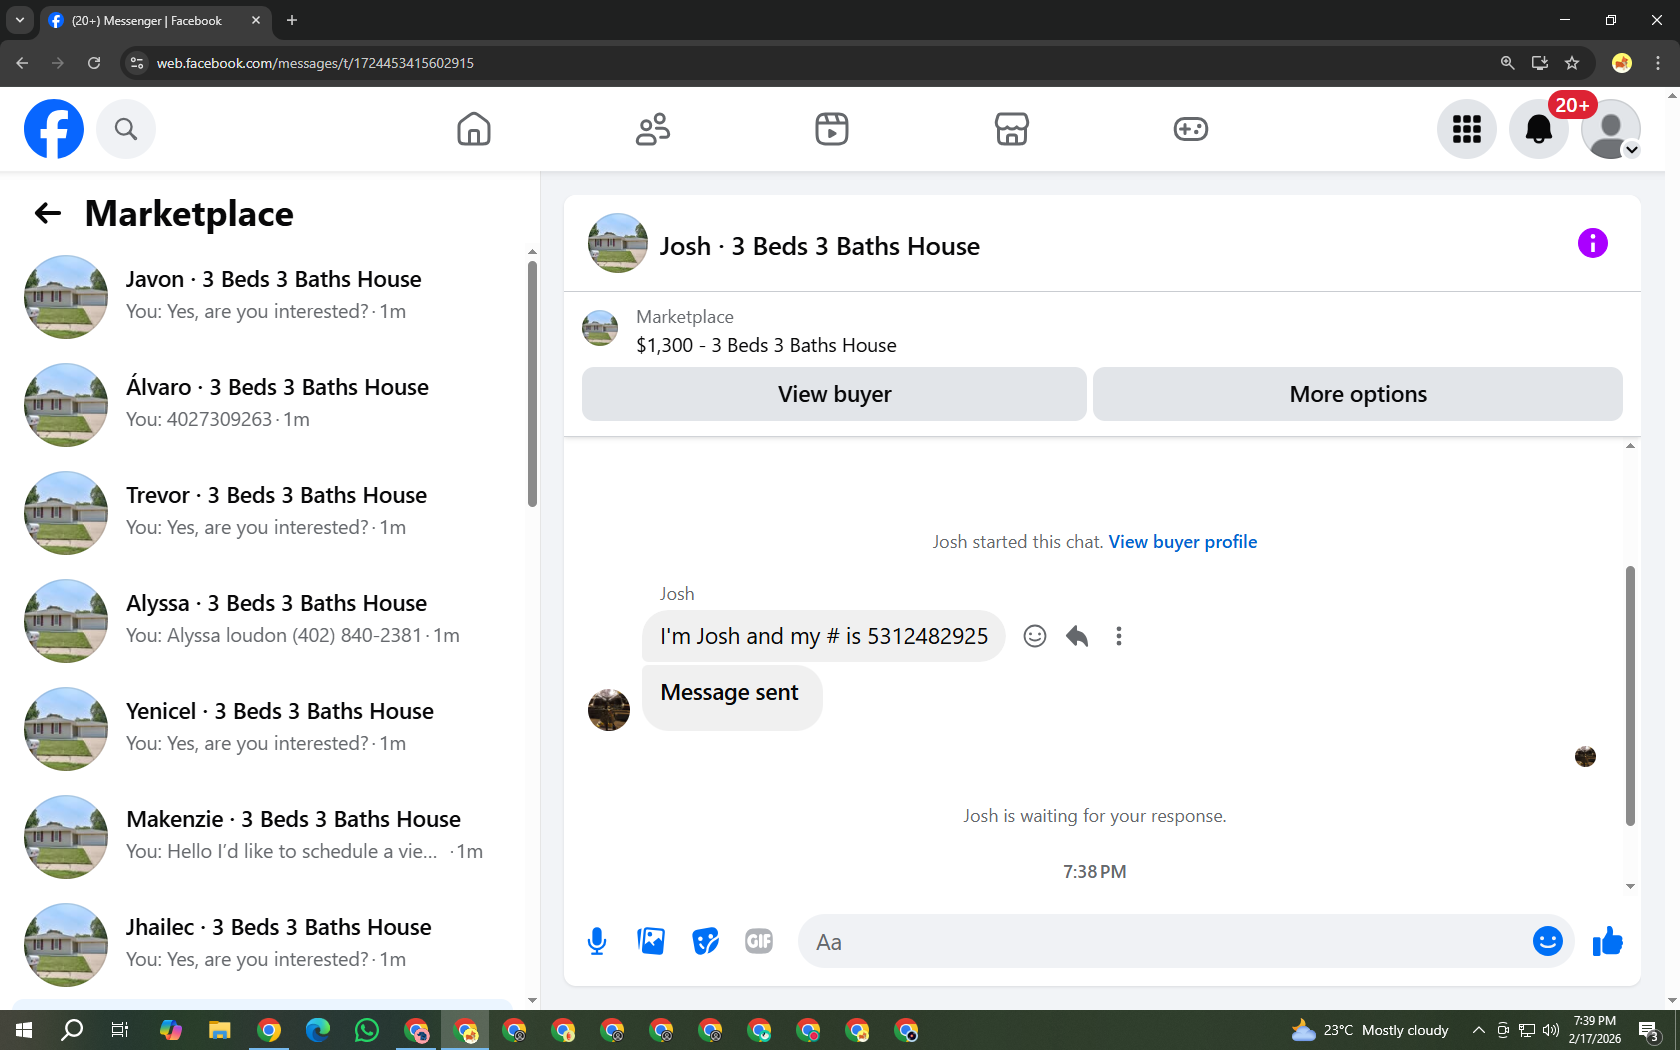Open the nine-dot menu grid
Screen dimensions: 1680x1050
1467,129
